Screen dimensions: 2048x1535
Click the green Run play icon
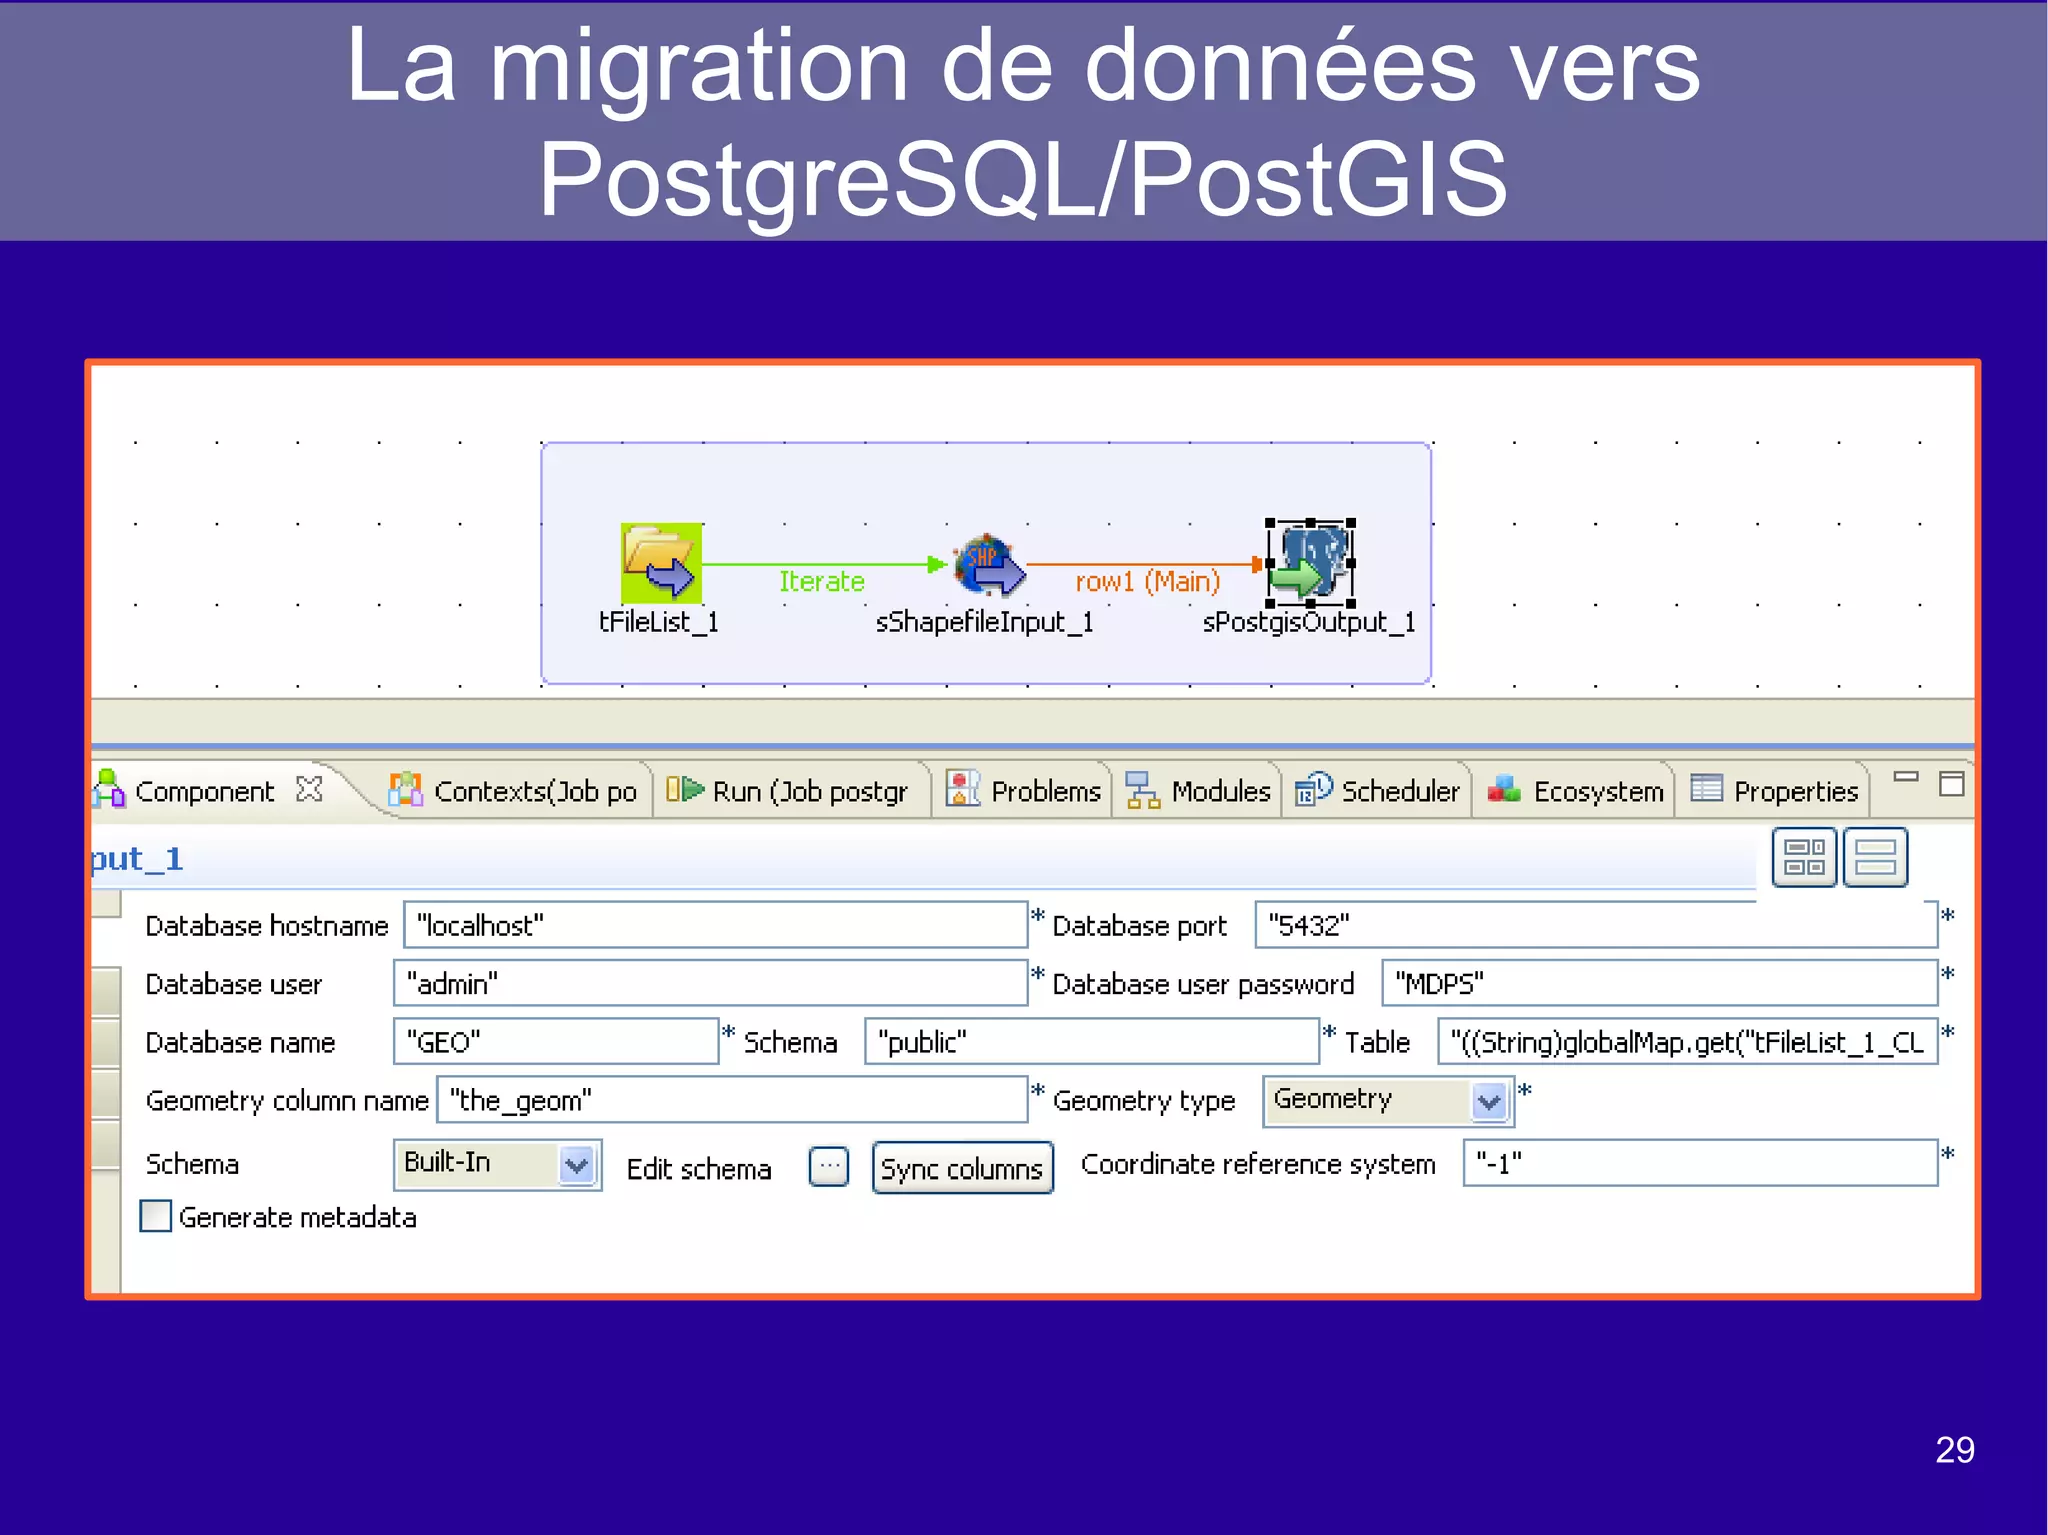click(685, 789)
